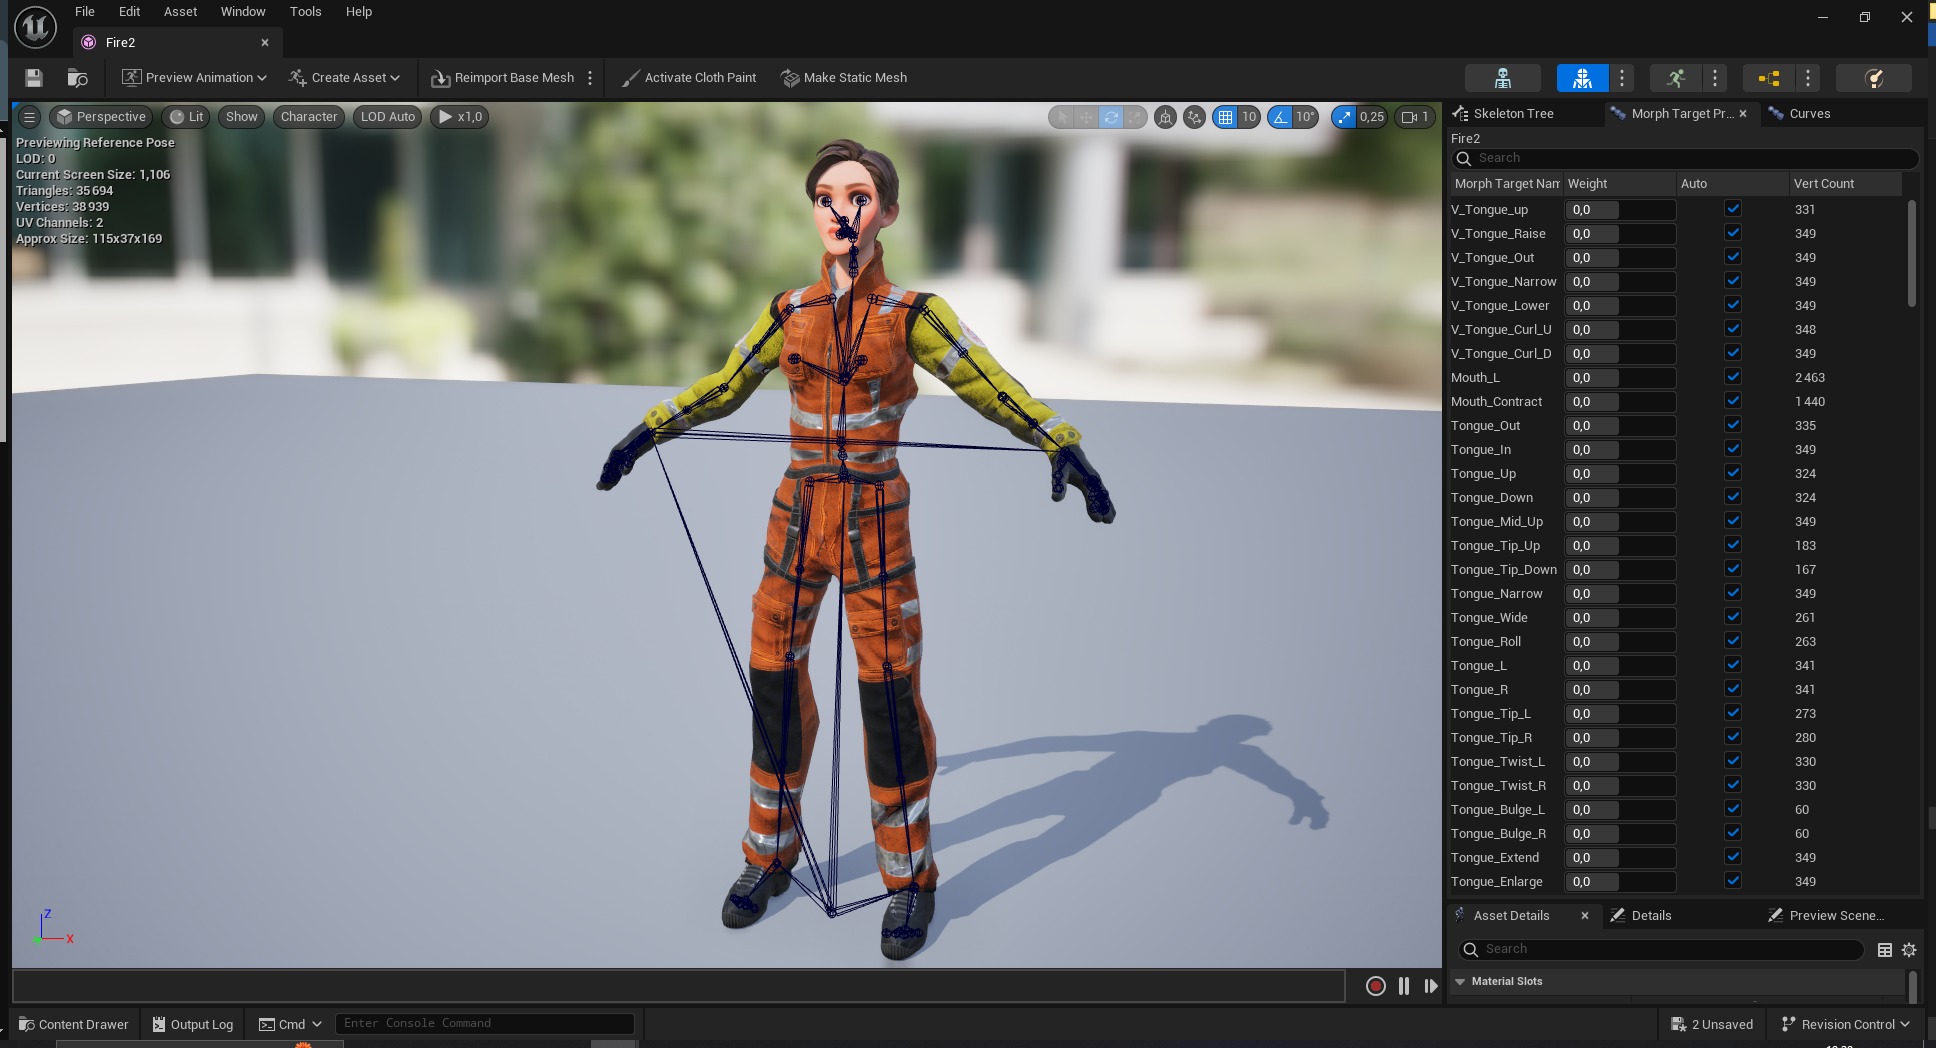Toggle Auto checkbox for Mouth_Contract
Viewport: 1936px width, 1048px height.
1733,401
